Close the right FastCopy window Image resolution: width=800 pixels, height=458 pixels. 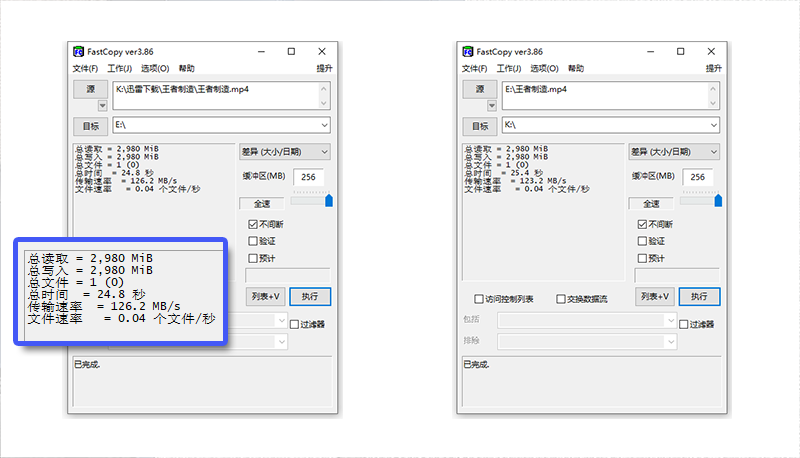(x=711, y=52)
